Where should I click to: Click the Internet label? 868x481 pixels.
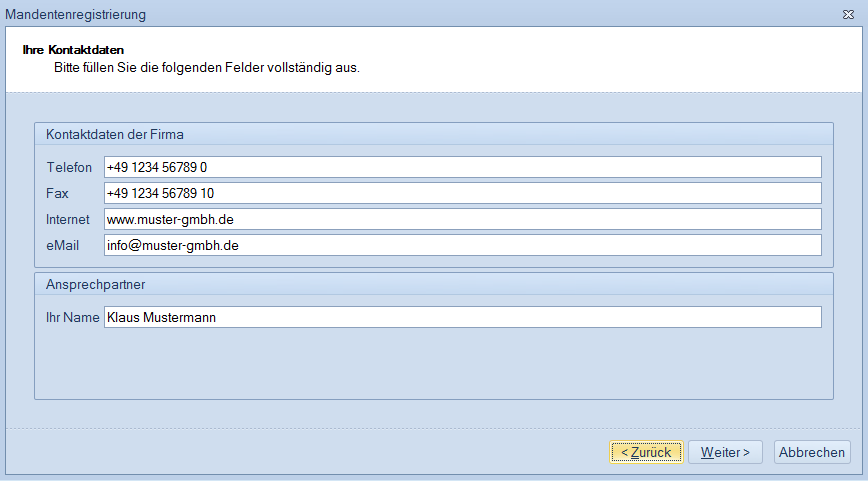(68, 219)
